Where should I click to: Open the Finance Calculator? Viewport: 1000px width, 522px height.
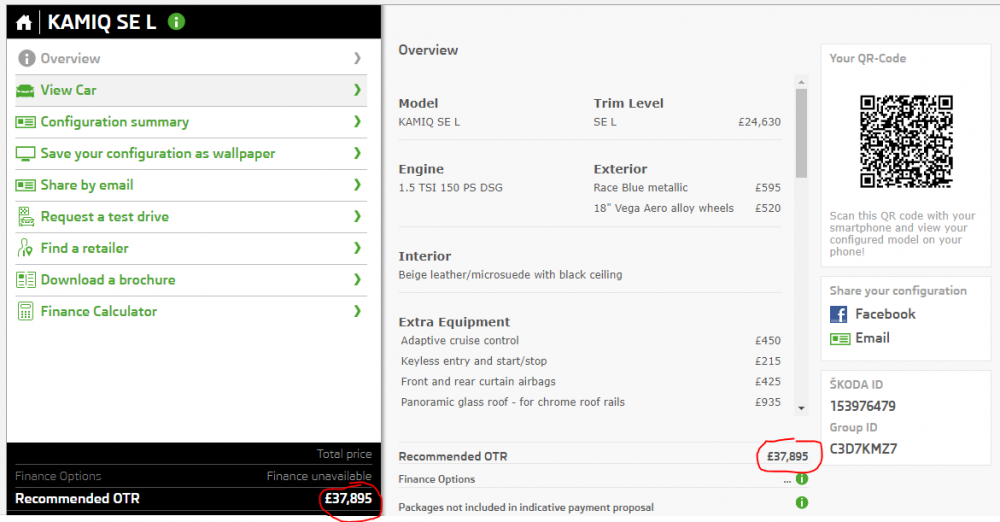click(x=191, y=311)
